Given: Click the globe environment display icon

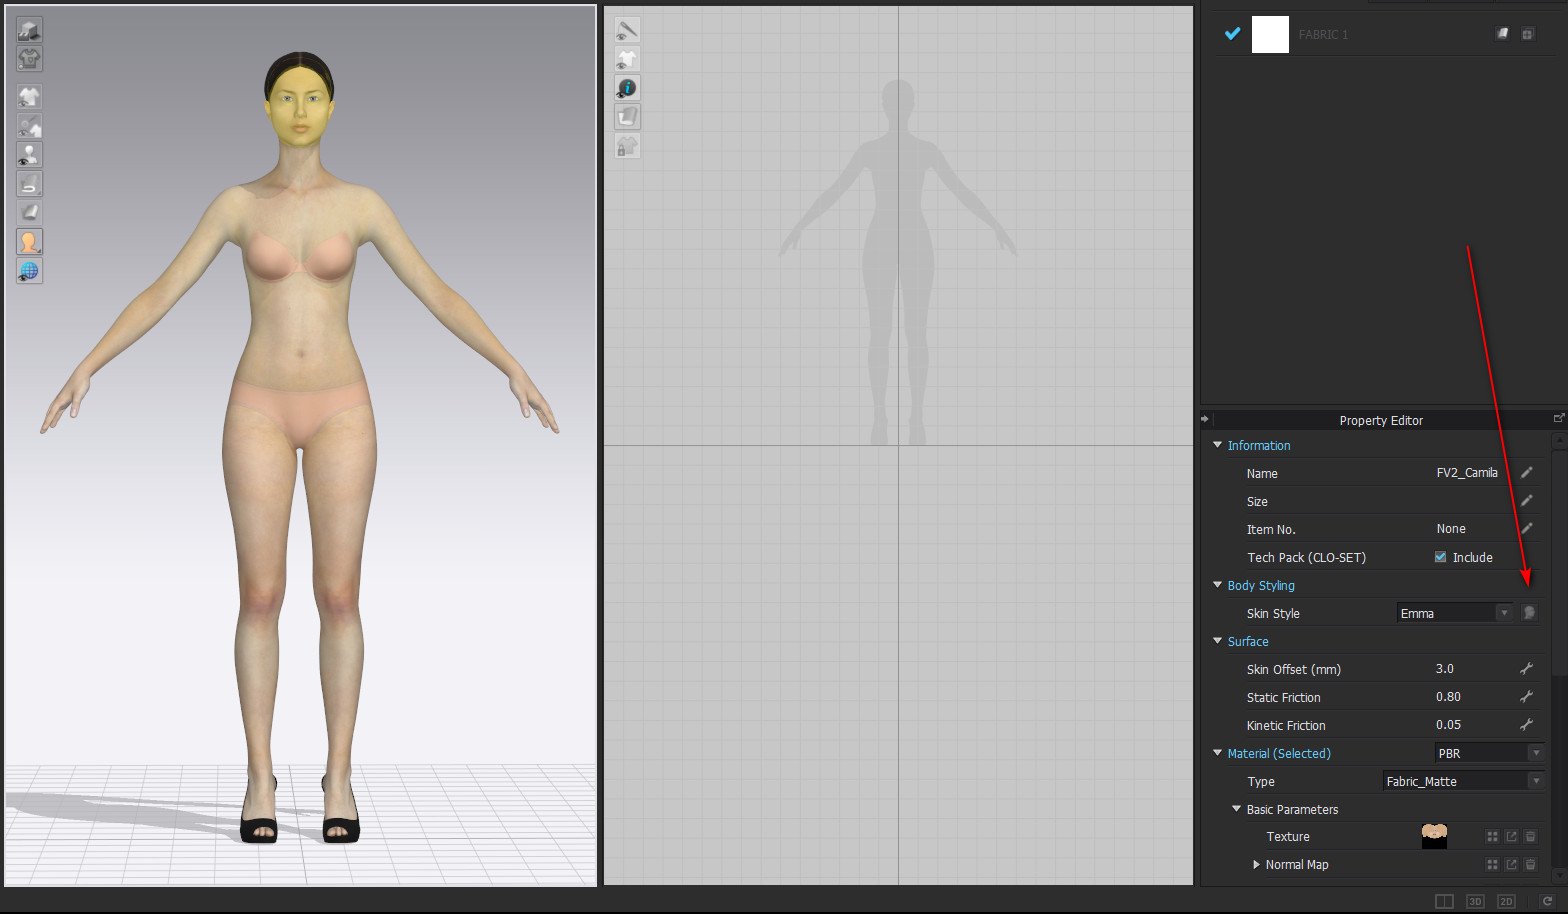Looking at the screenshot, I should pos(29,271).
